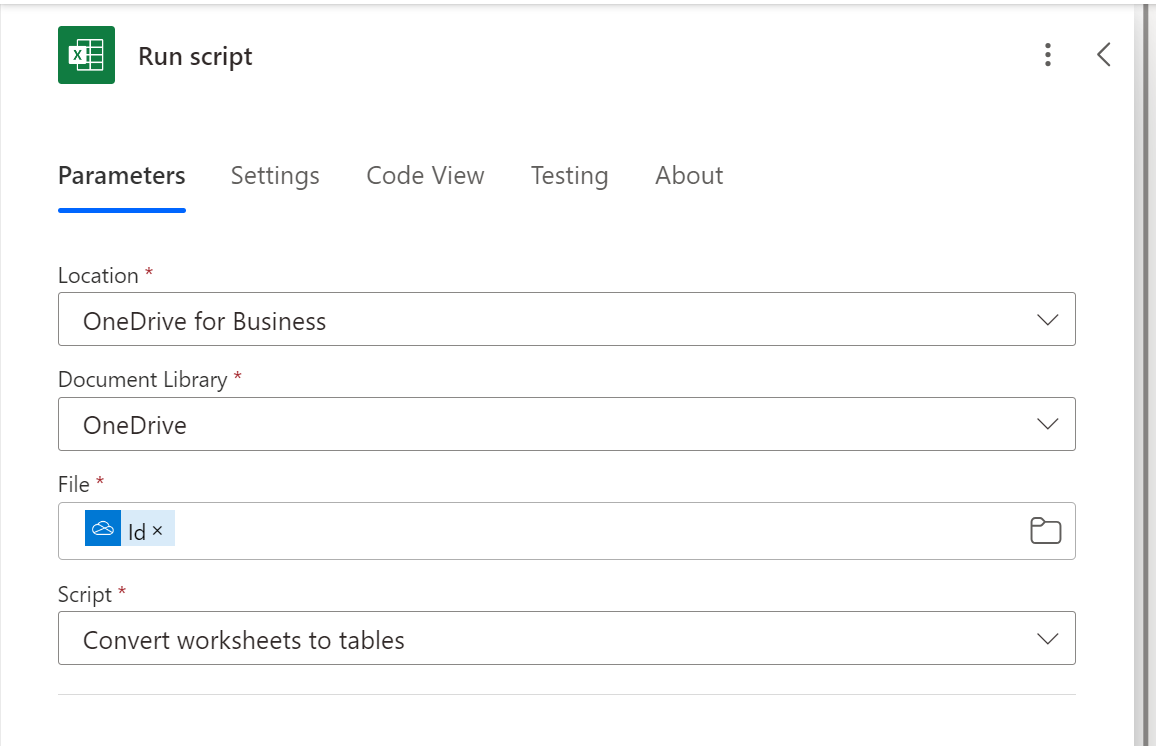Image resolution: width=1156 pixels, height=746 pixels.
Task: Click the Convert worksheets to tables script value
Action: [x=244, y=640]
